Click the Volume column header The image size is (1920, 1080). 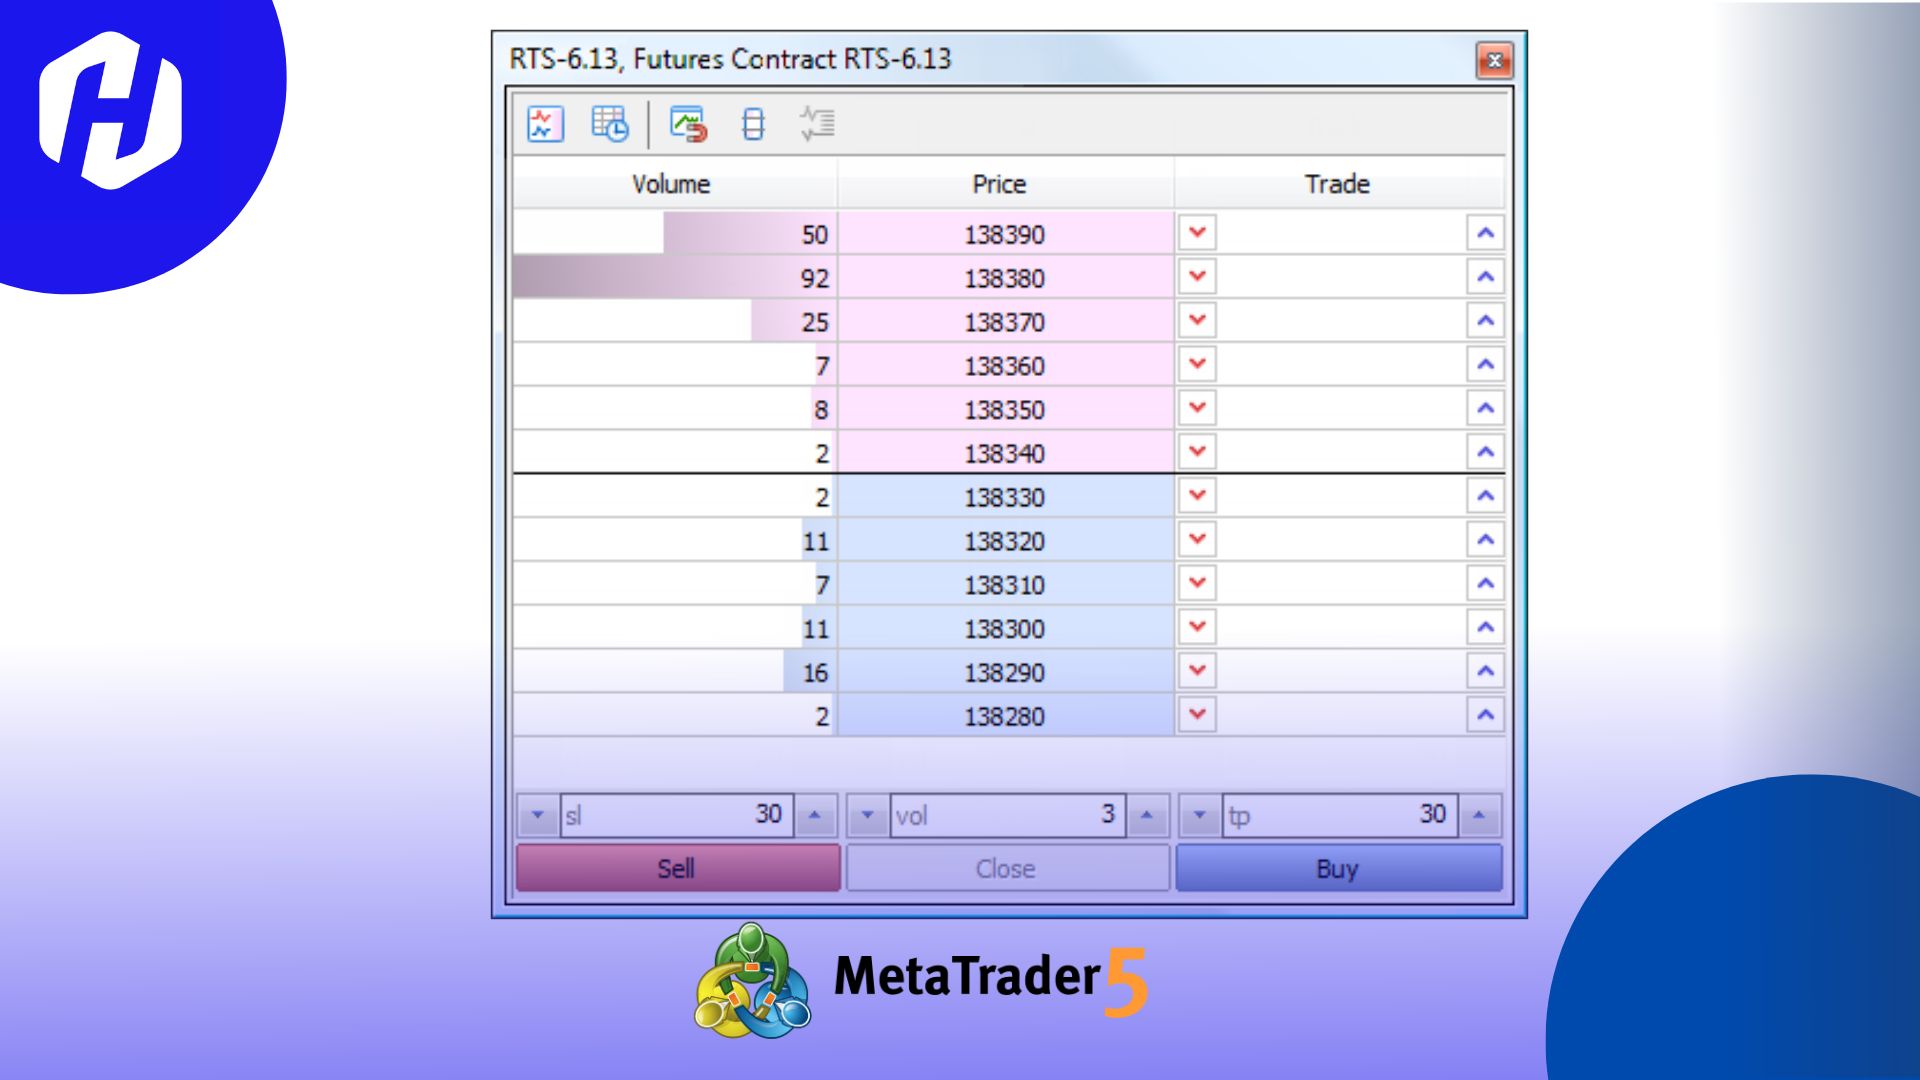672,184
